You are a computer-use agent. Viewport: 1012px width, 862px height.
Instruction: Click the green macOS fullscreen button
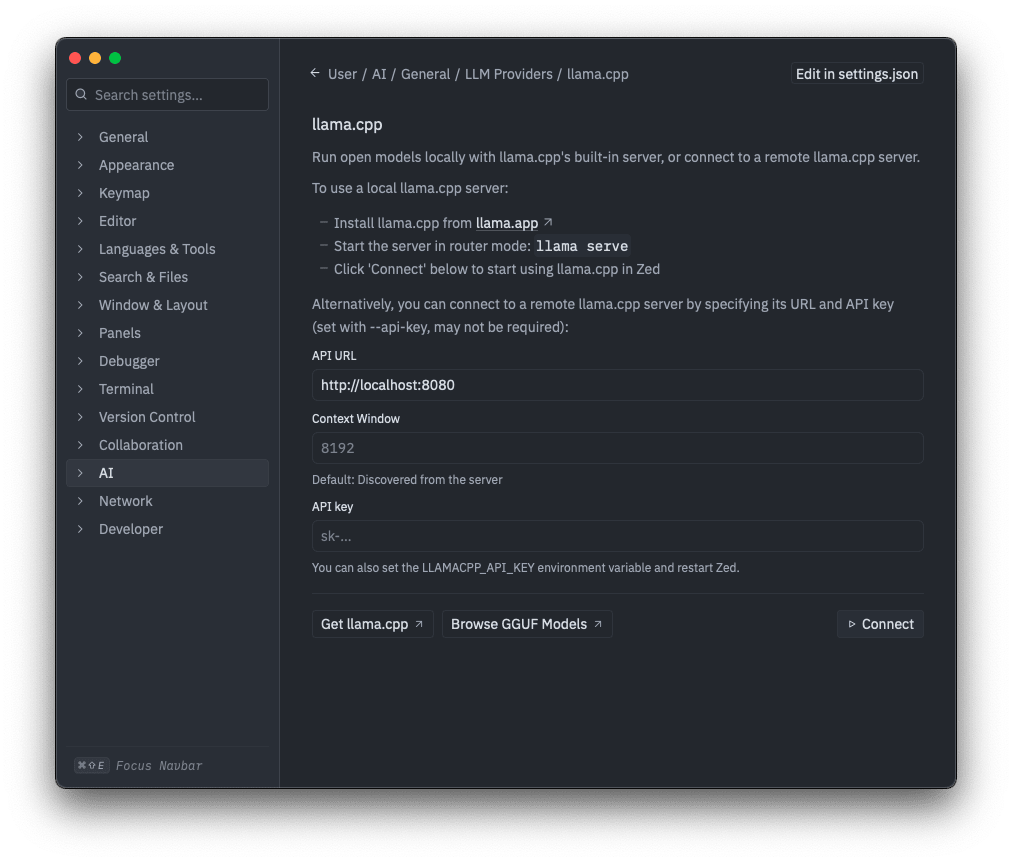115,58
